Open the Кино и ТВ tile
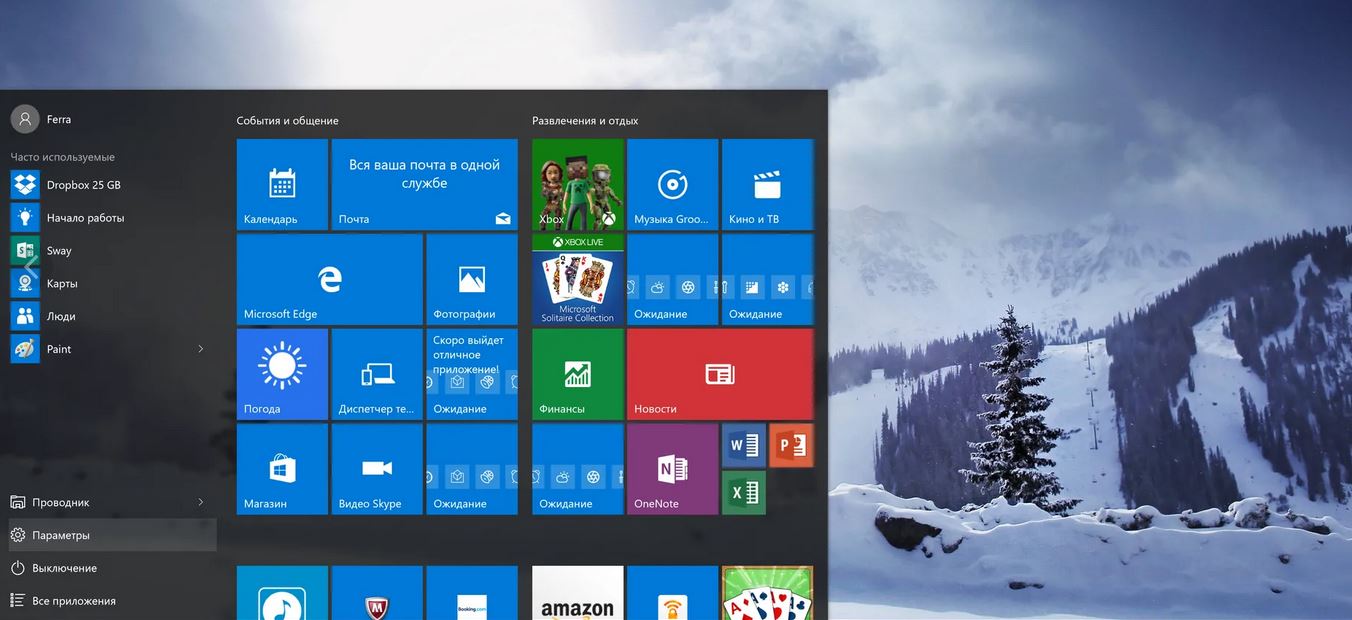The width and height of the screenshot is (1352, 620). (x=767, y=184)
